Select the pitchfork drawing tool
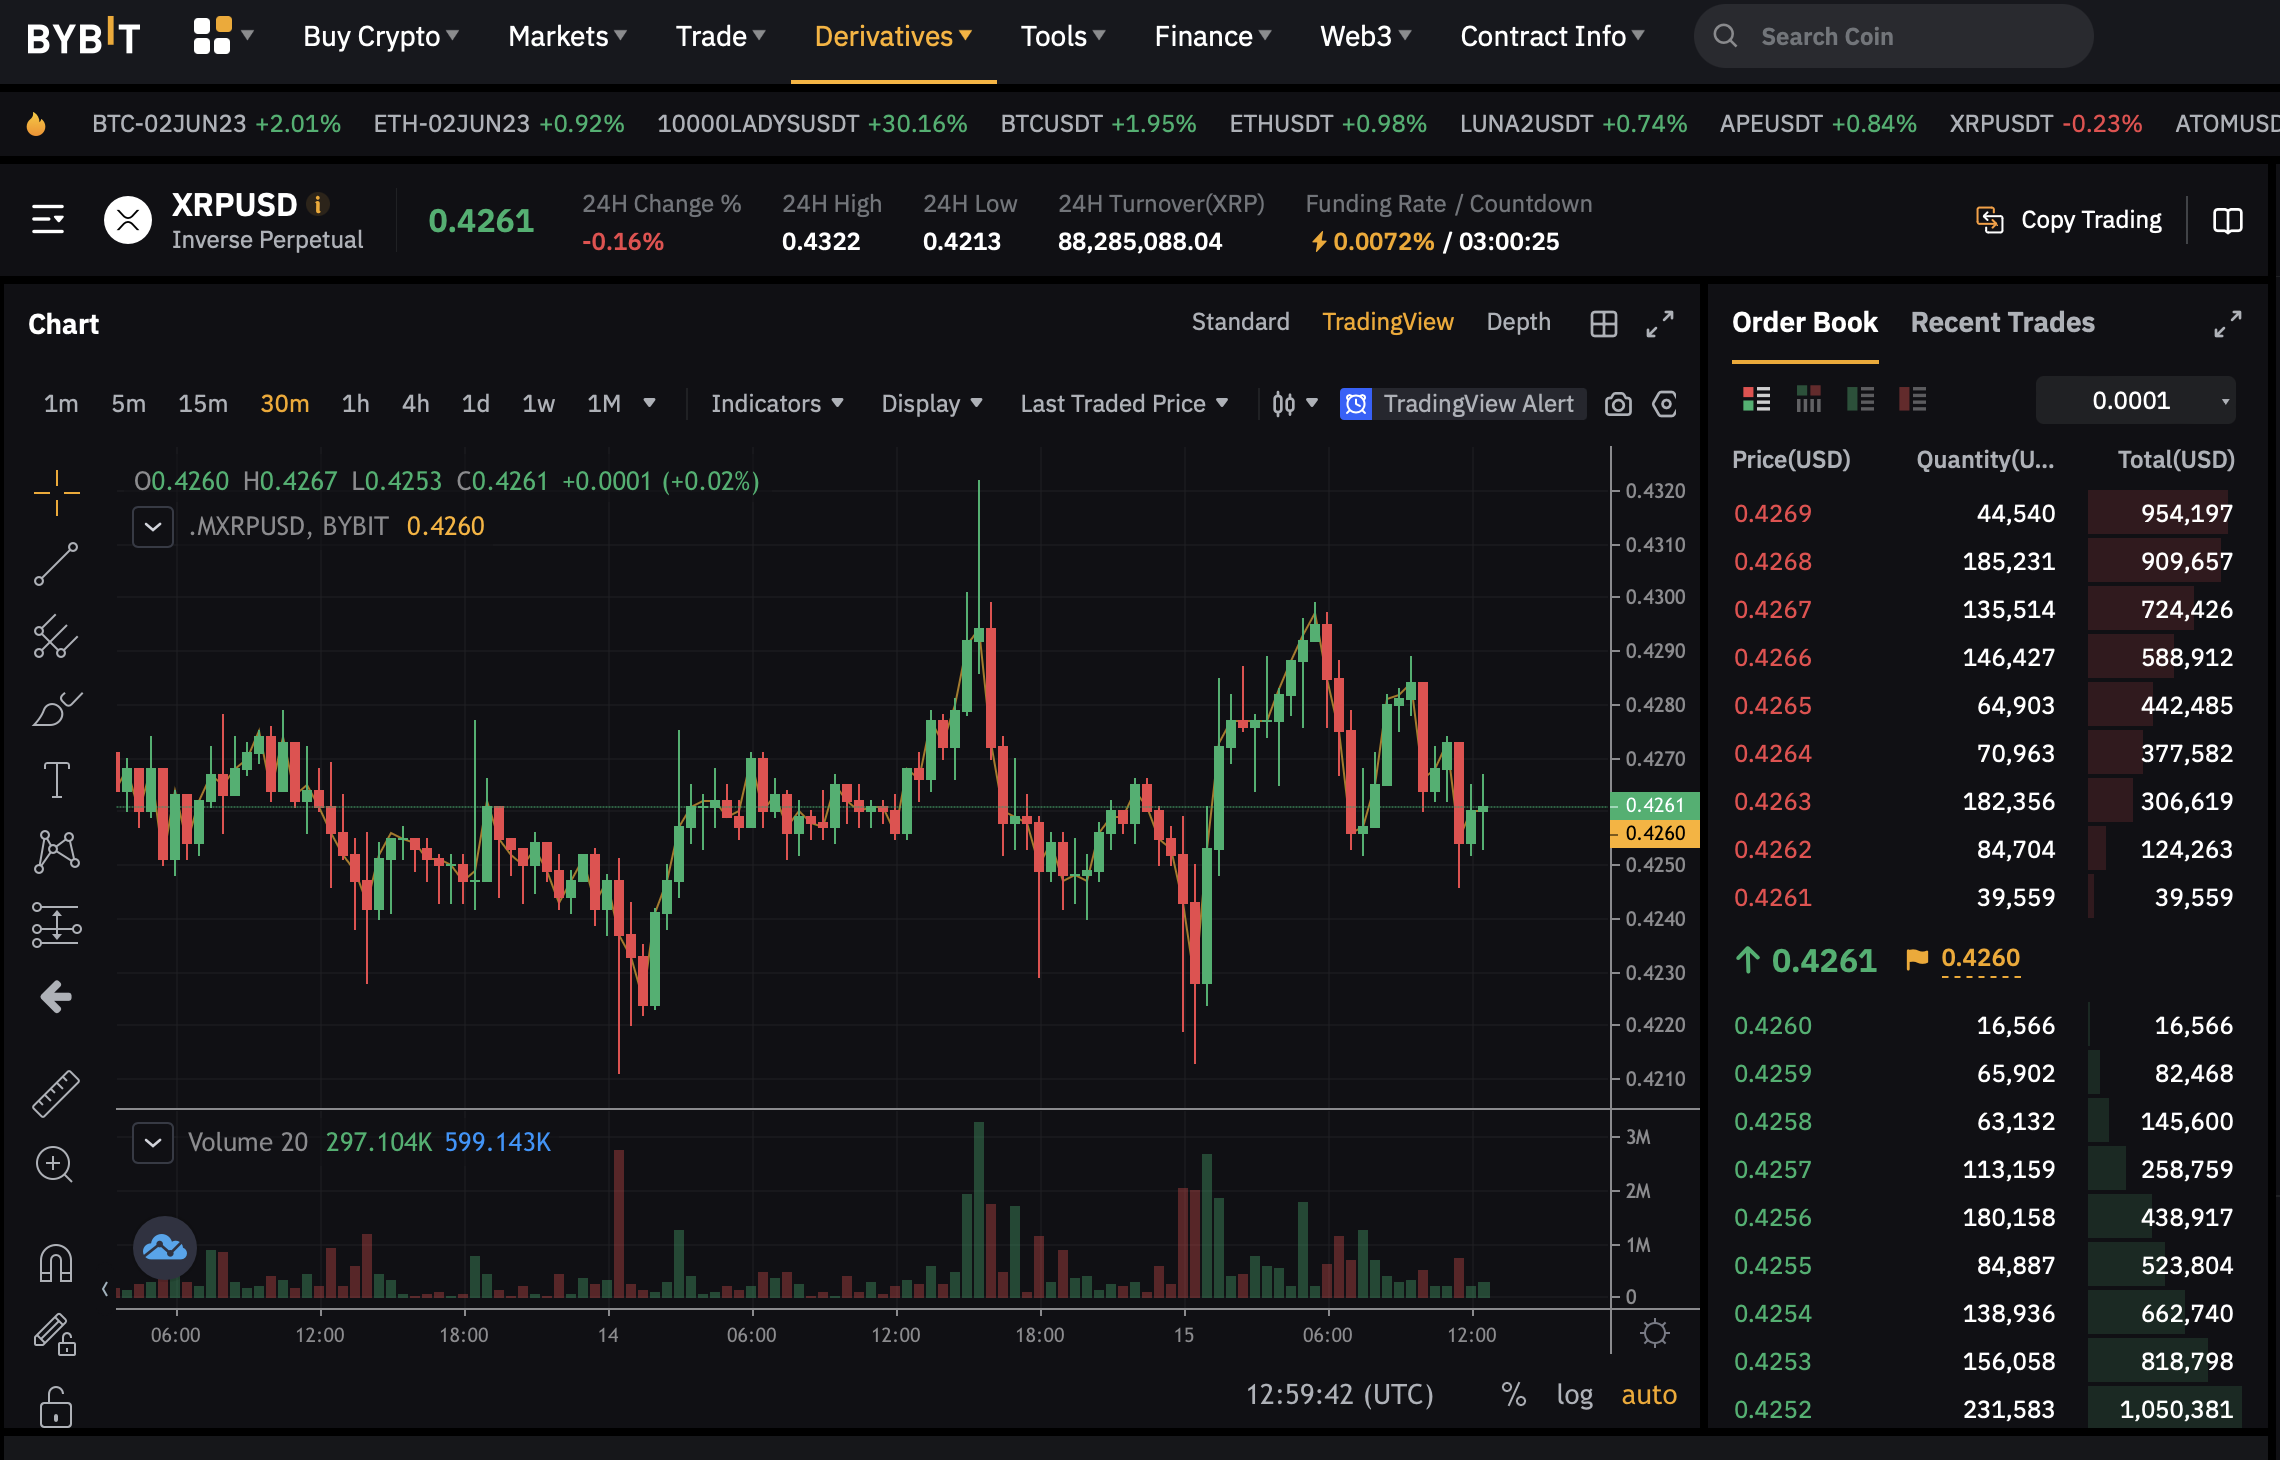The width and height of the screenshot is (2280, 1460). tap(56, 636)
